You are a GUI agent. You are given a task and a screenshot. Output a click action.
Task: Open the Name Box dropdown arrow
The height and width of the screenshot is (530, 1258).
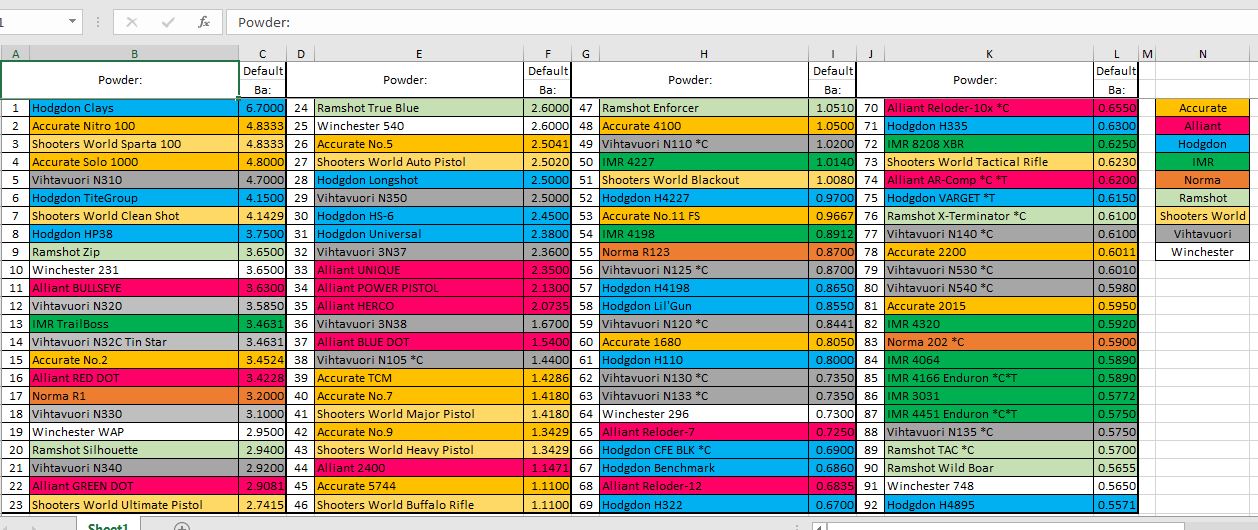[x=73, y=21]
